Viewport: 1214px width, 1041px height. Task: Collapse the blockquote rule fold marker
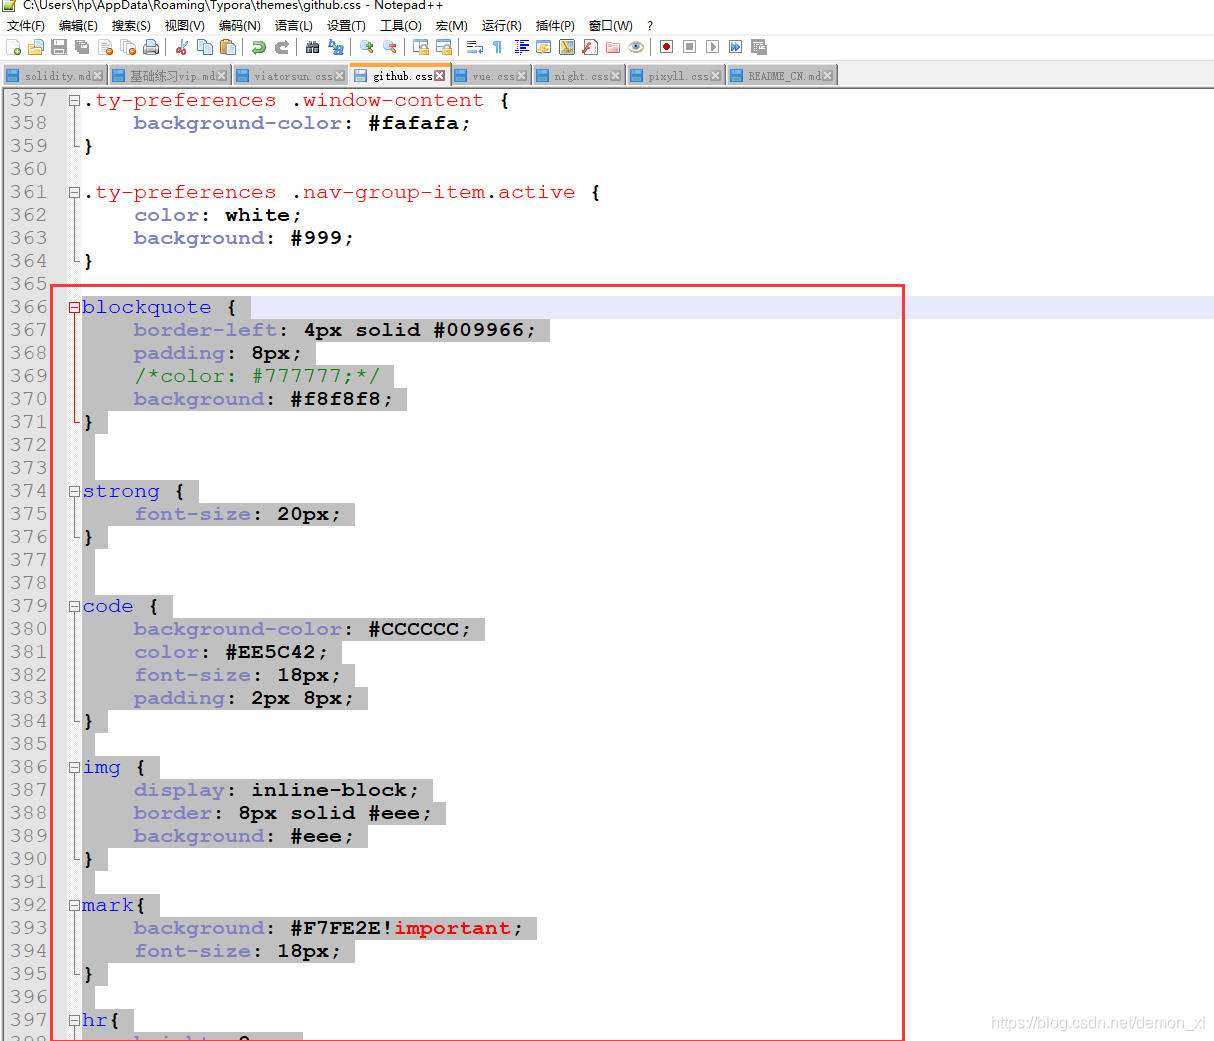tap(74, 308)
